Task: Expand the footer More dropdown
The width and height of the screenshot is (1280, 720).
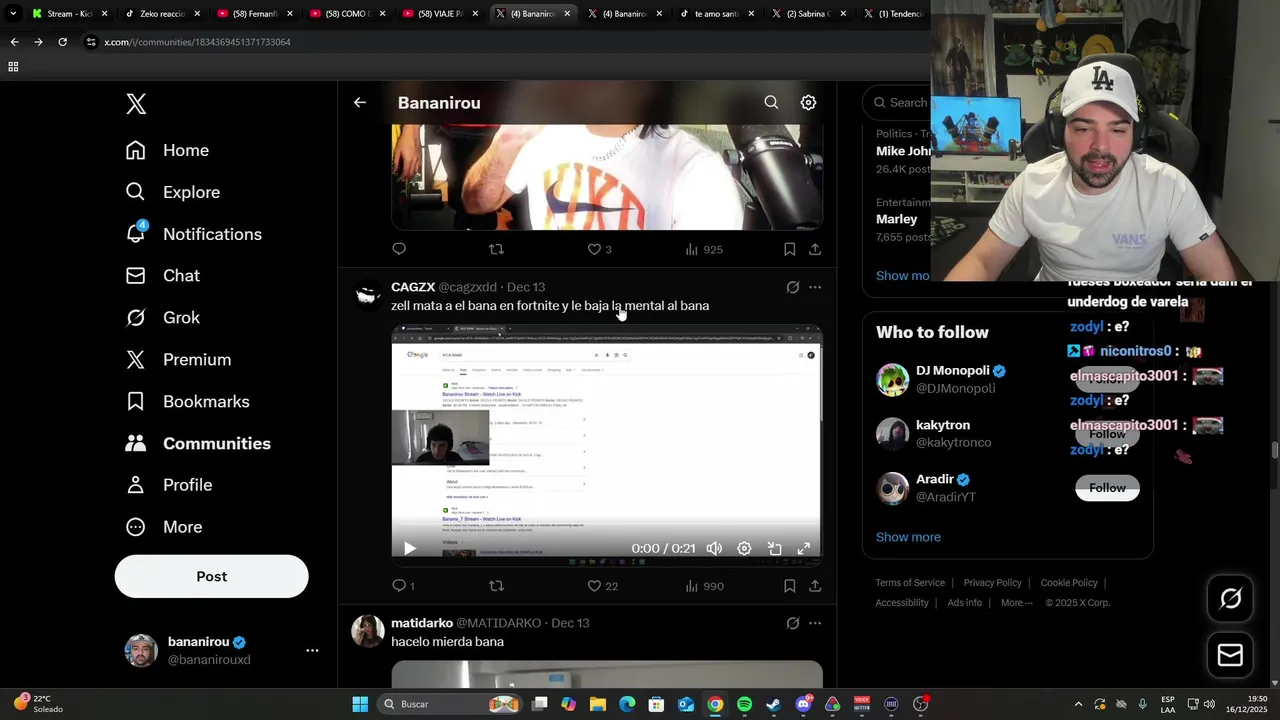Action: point(1017,603)
